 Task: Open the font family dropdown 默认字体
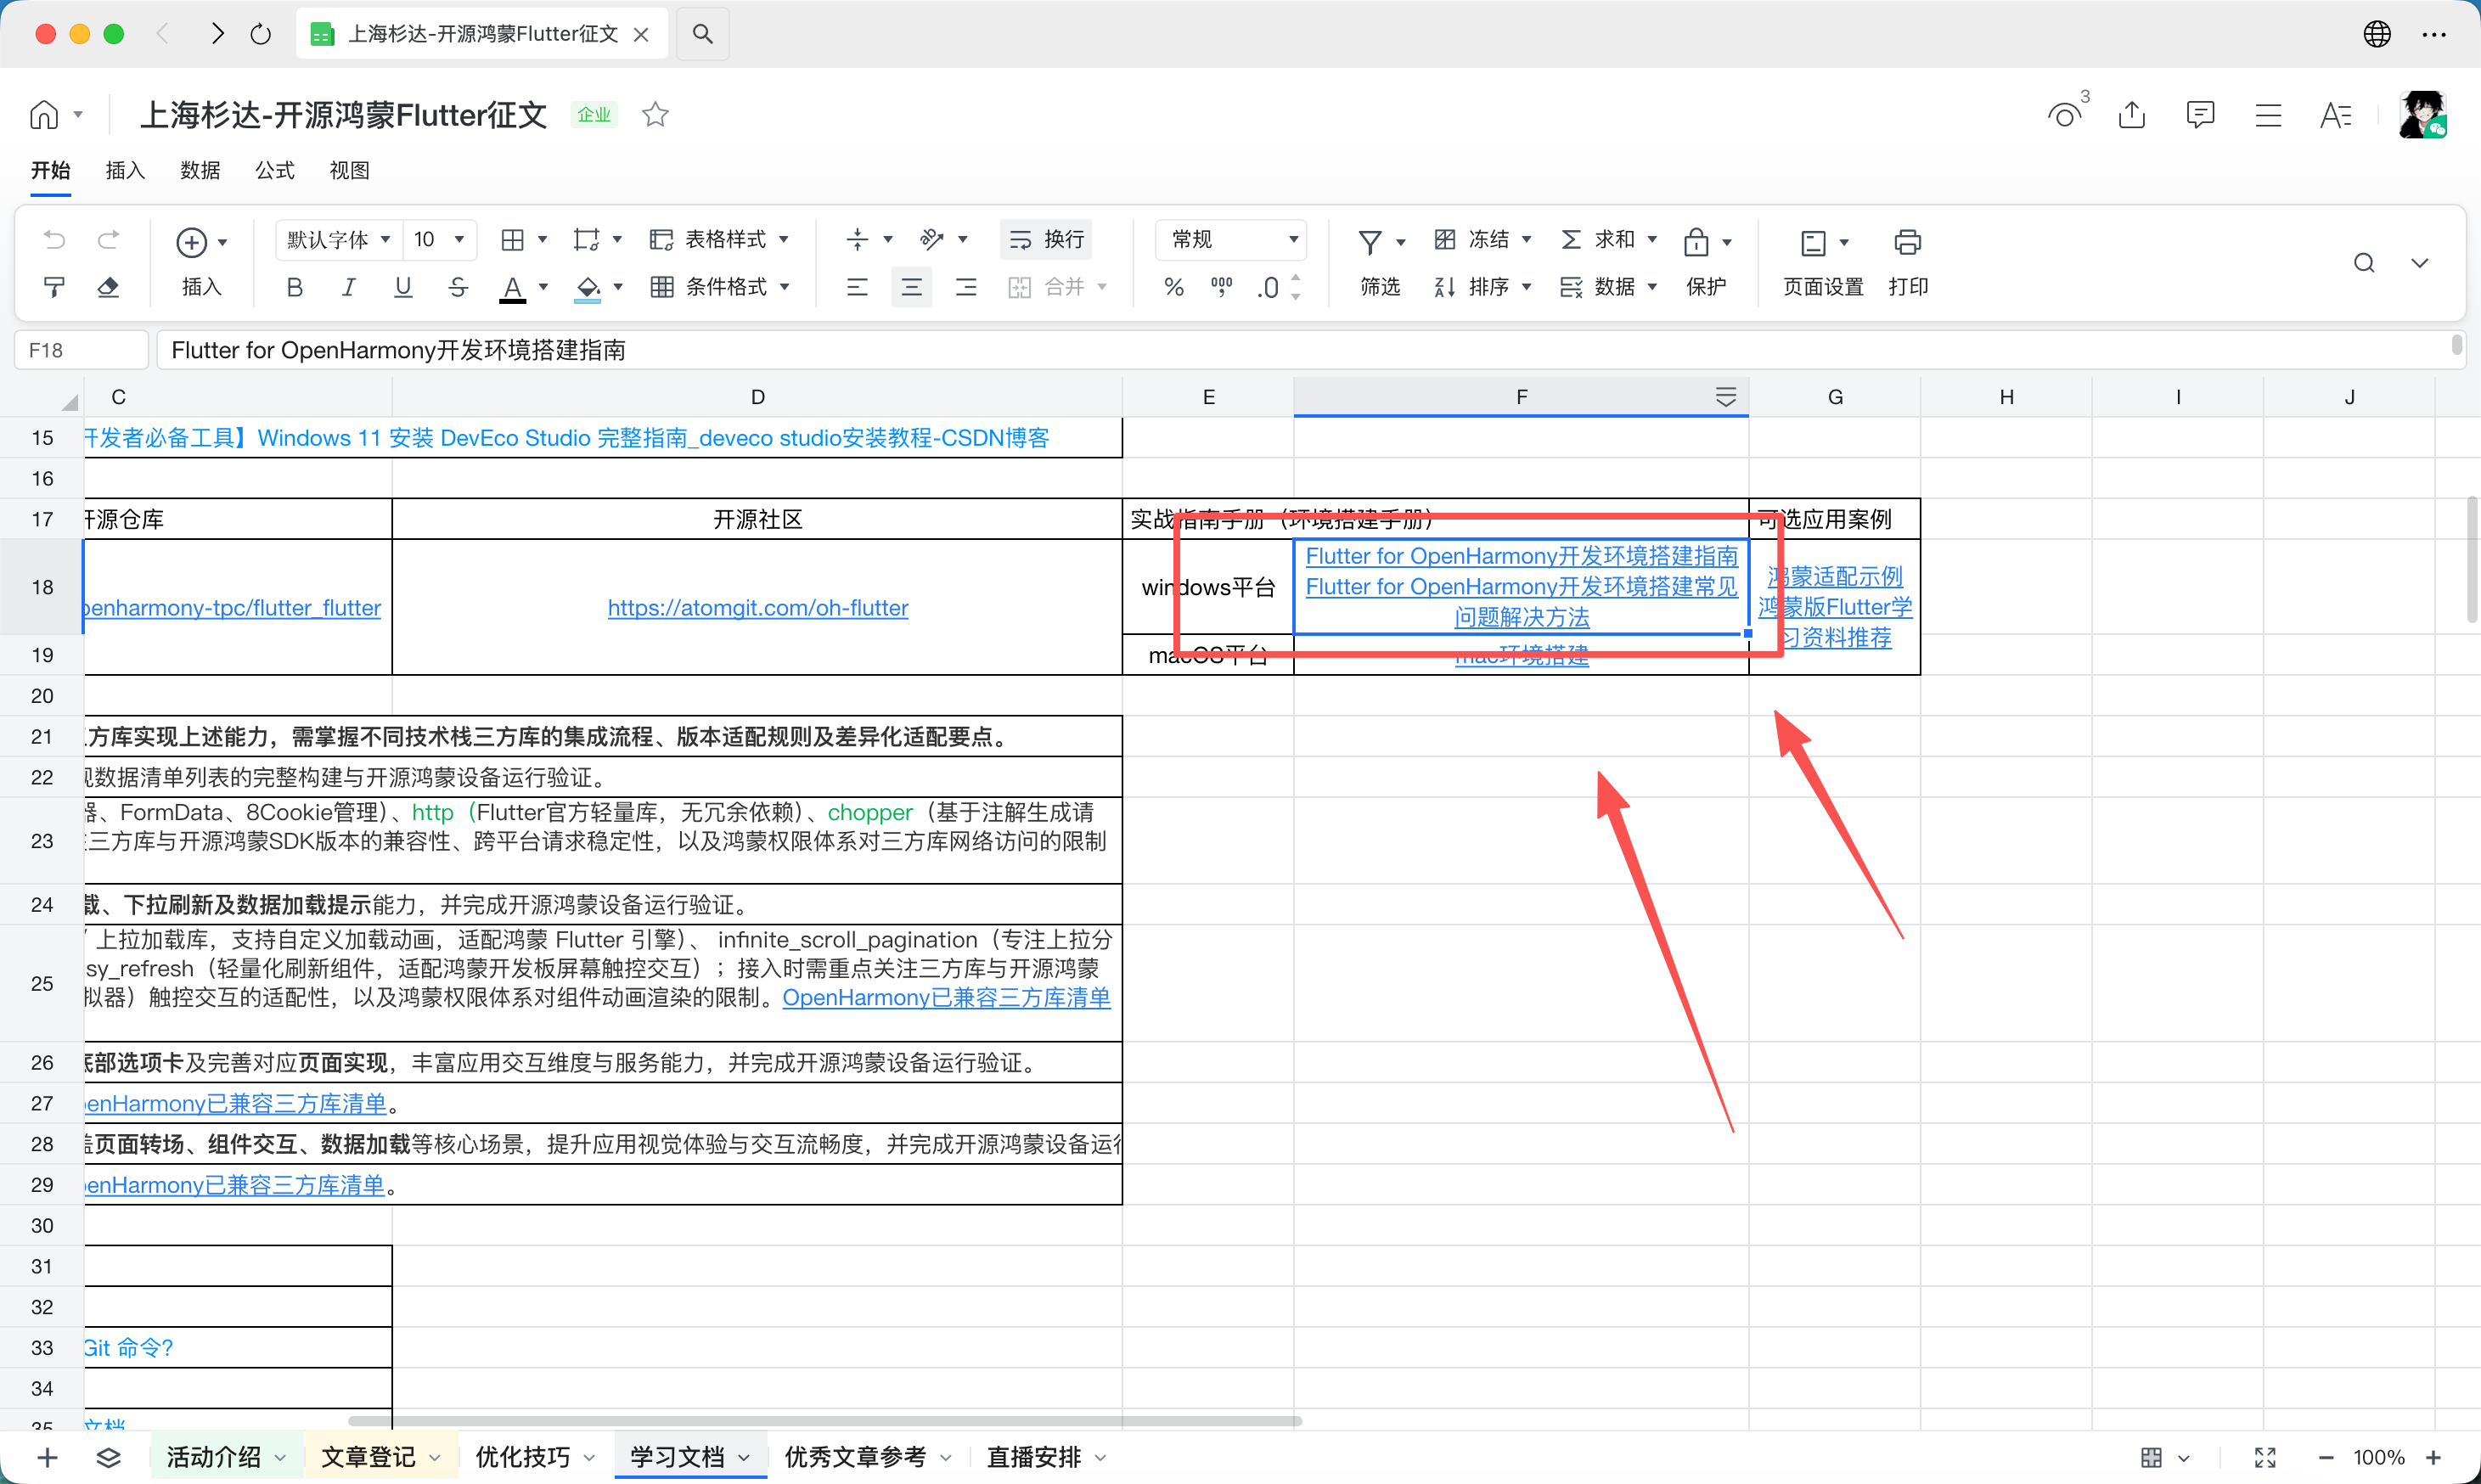339,240
